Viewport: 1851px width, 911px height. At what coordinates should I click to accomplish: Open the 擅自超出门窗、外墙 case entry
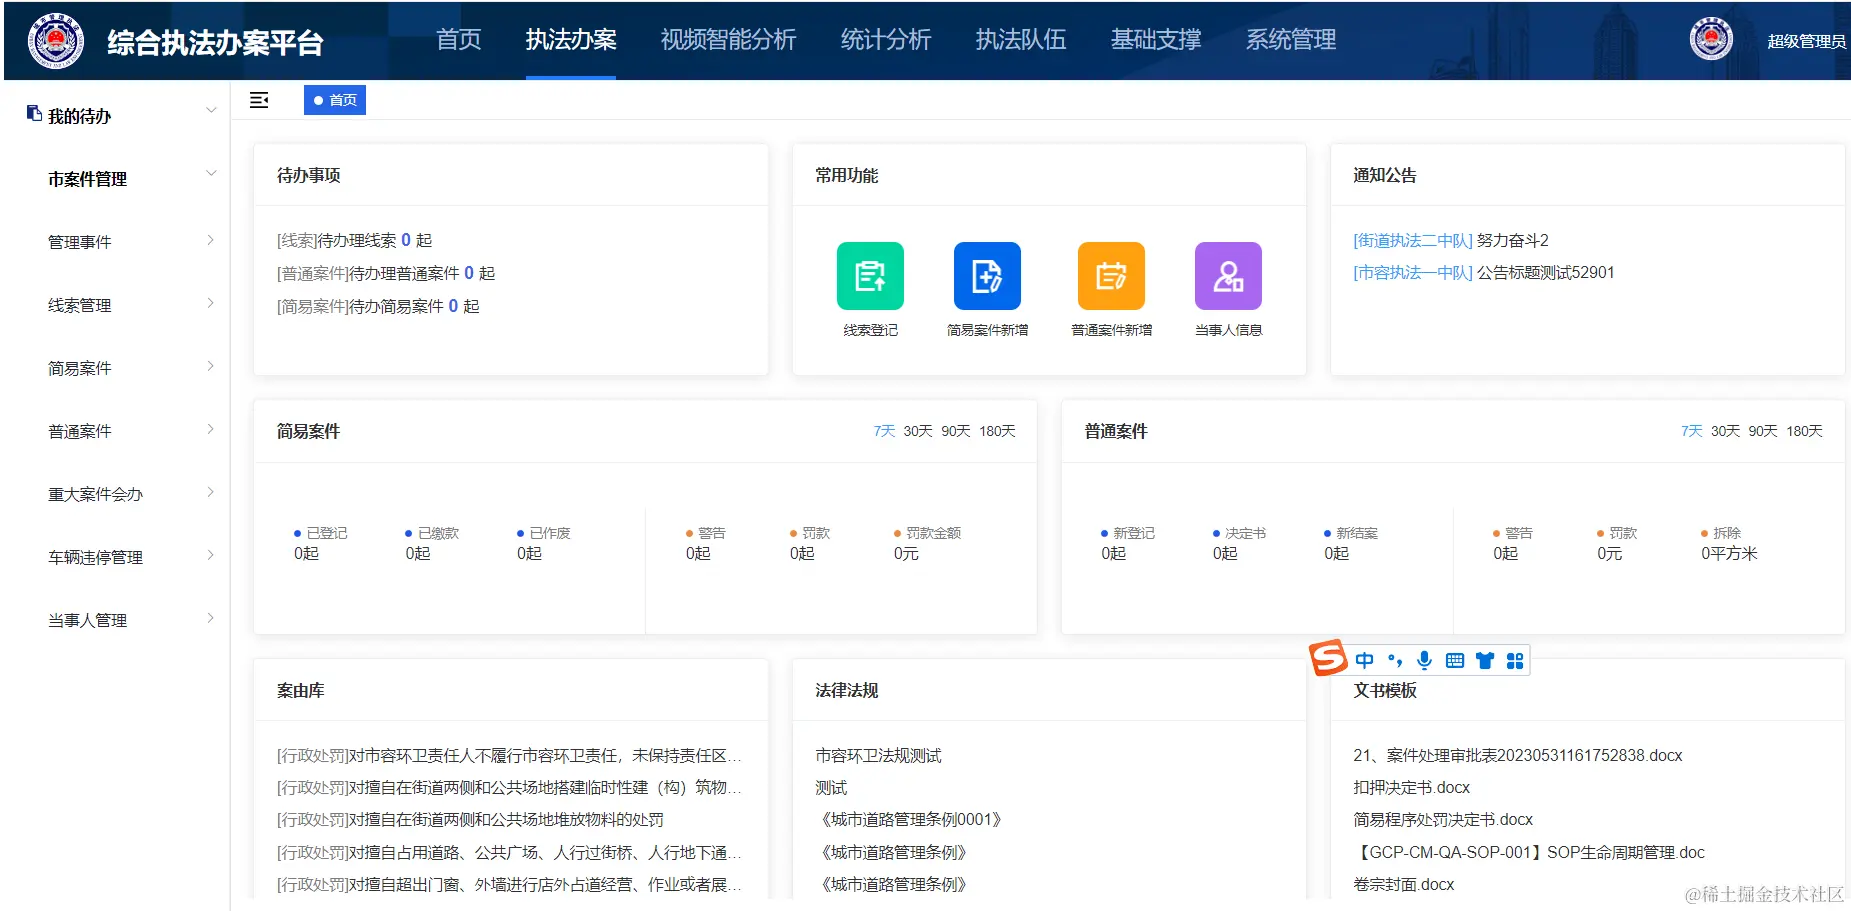tap(509, 884)
